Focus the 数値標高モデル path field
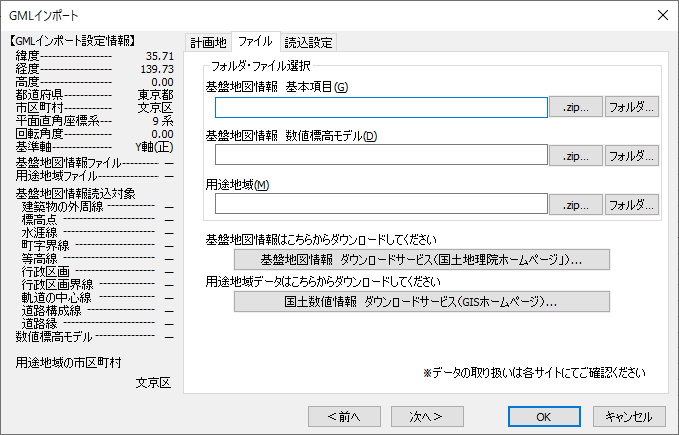 pyautogui.click(x=381, y=155)
